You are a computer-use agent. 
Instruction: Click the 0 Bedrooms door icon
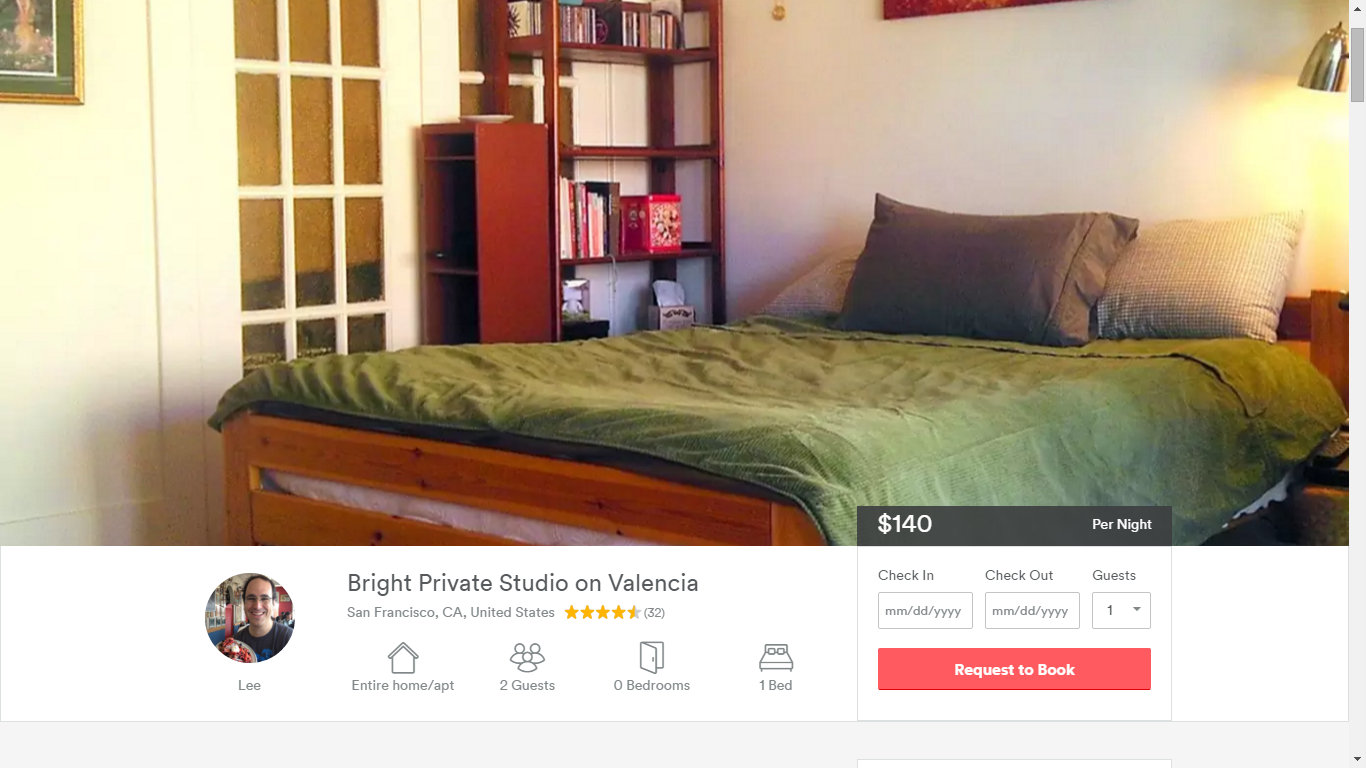pyautogui.click(x=652, y=657)
